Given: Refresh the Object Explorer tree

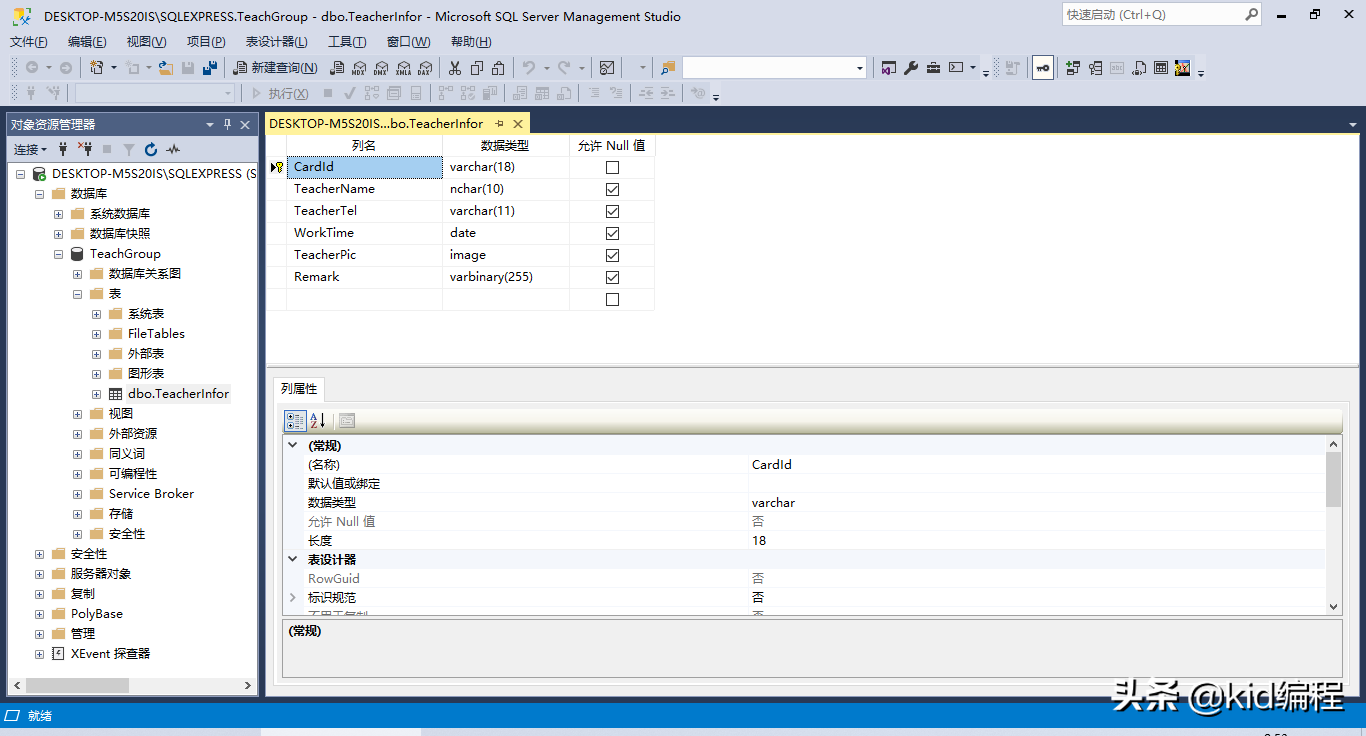Looking at the screenshot, I should 151,150.
